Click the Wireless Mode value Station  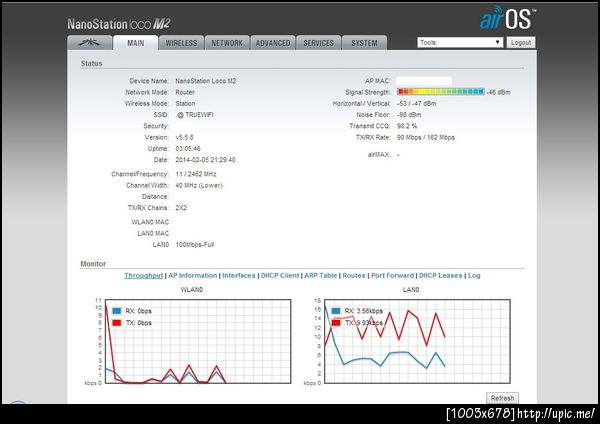[185, 104]
